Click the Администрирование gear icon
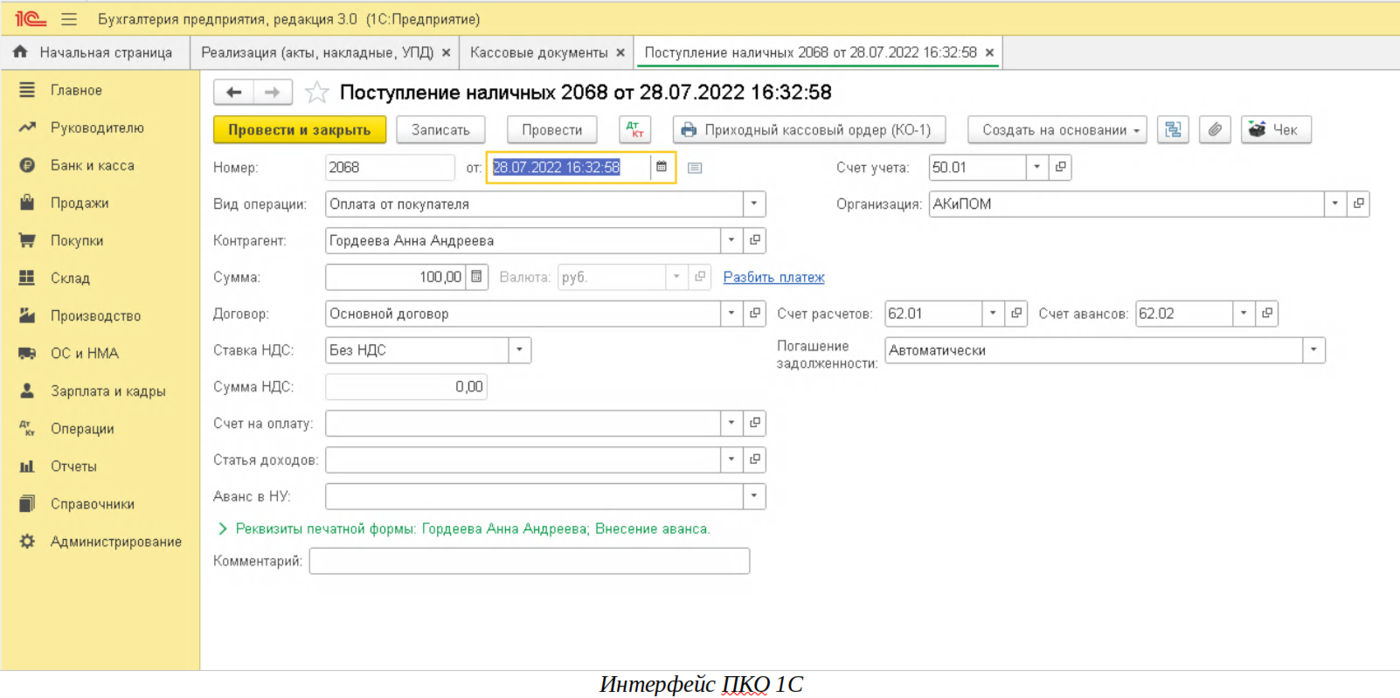 pos(27,541)
